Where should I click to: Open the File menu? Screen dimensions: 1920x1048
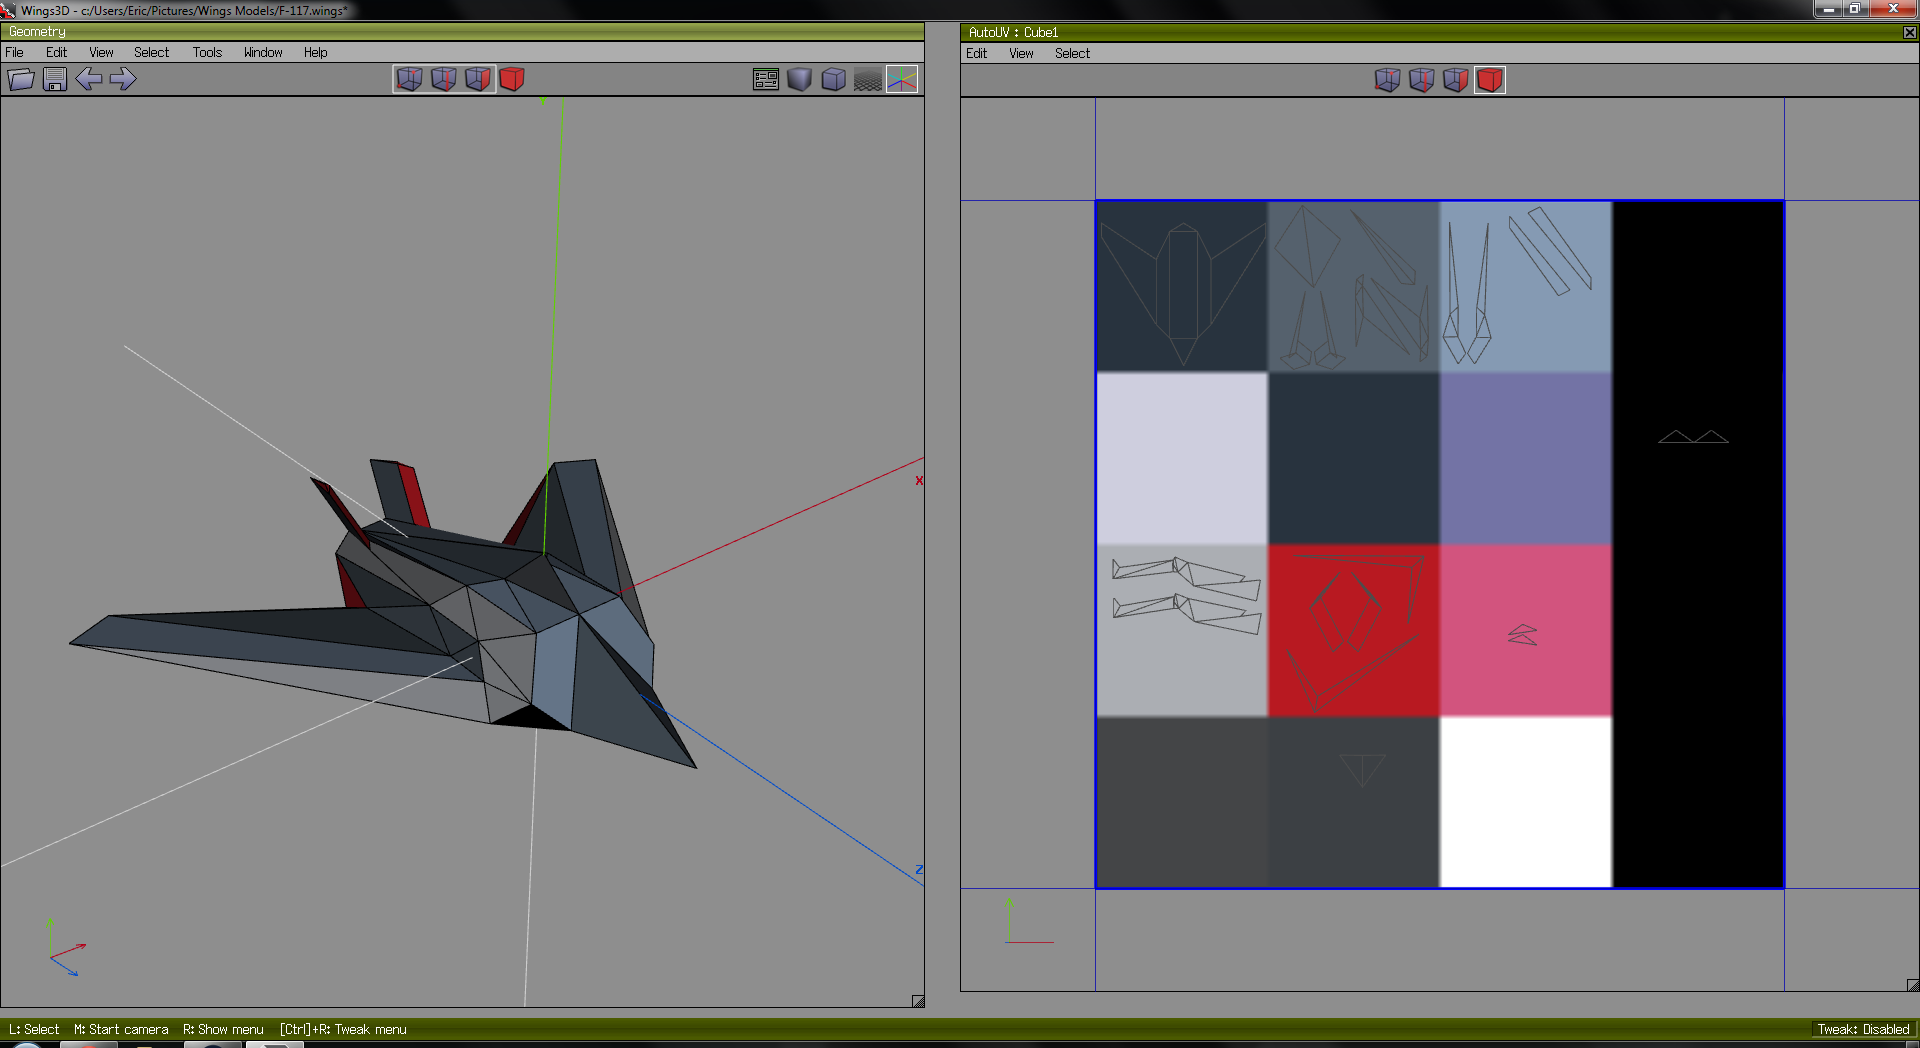click(x=15, y=52)
